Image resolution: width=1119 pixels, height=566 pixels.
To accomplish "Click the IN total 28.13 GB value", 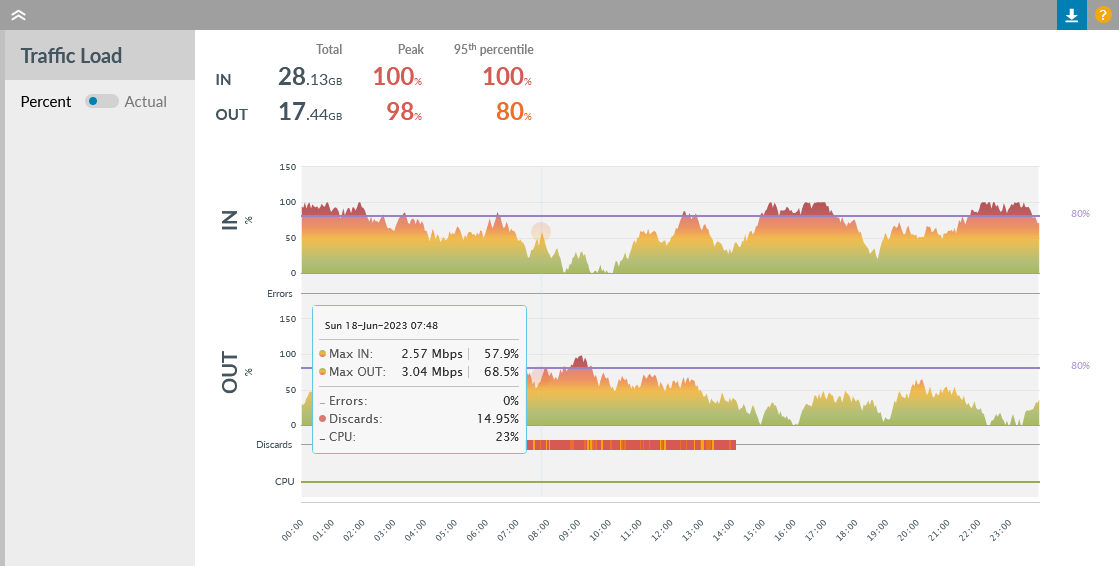I will pyautogui.click(x=309, y=77).
